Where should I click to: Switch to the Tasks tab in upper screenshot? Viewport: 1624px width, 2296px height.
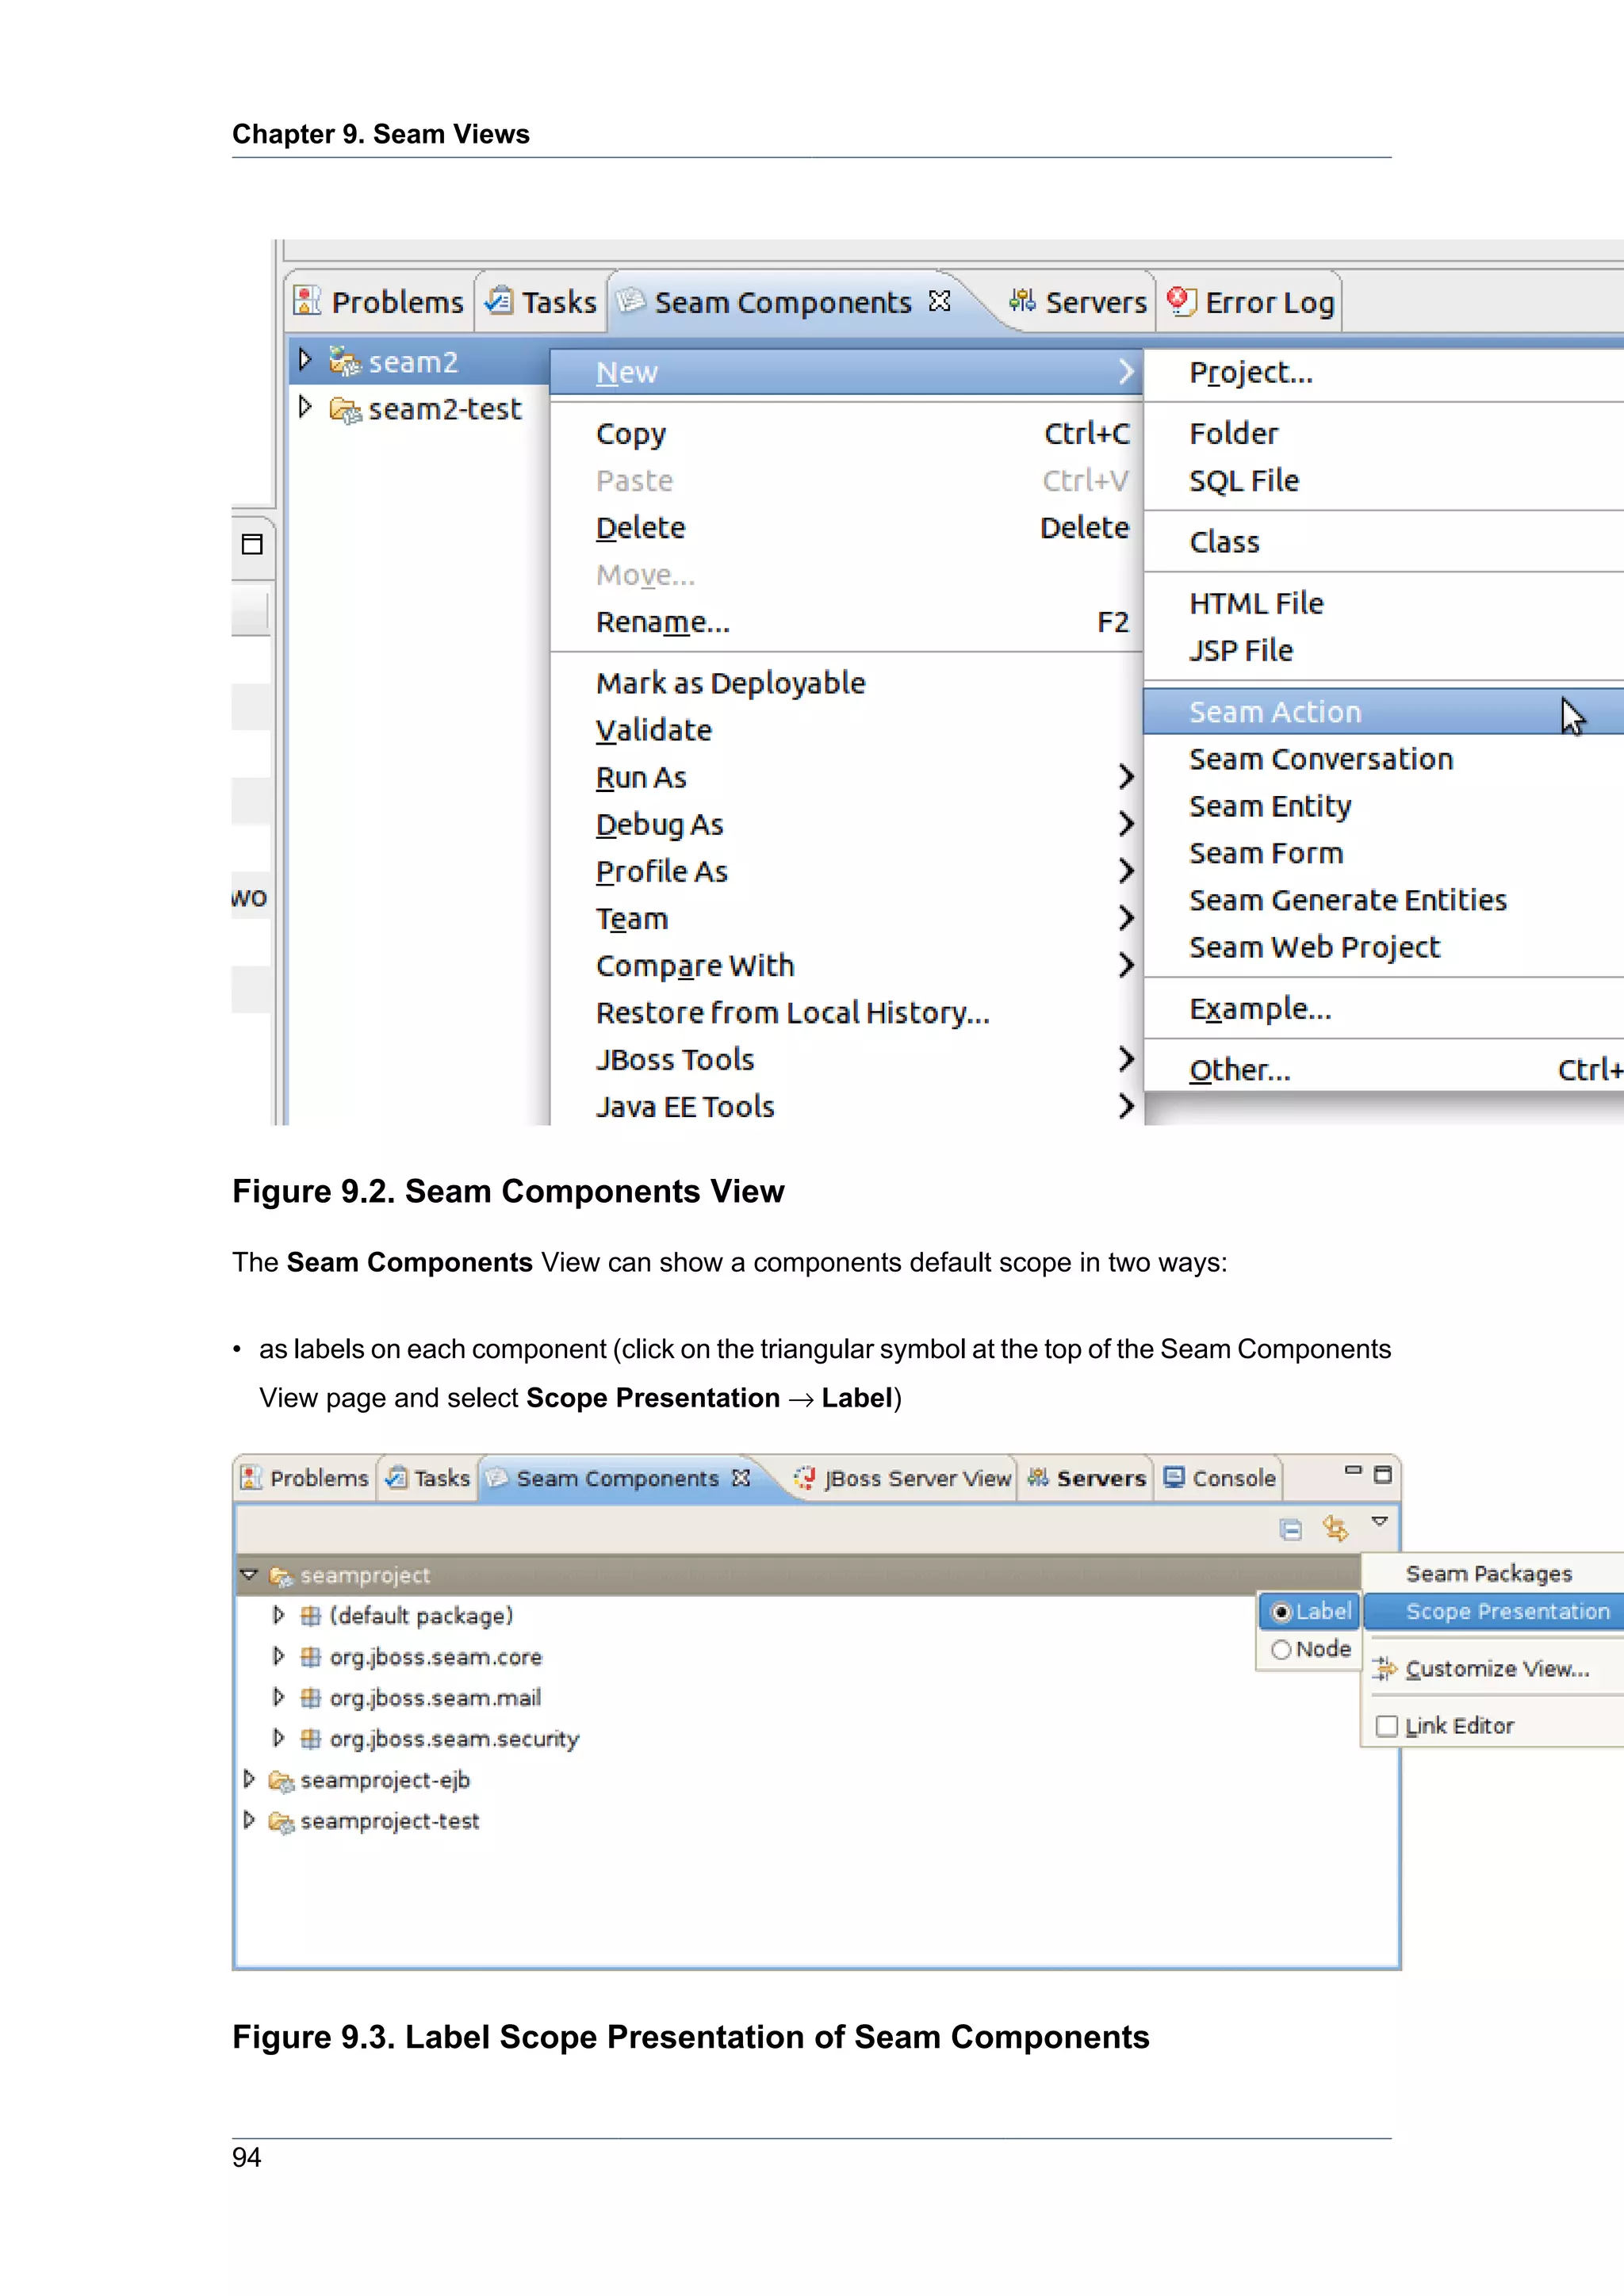coord(541,302)
